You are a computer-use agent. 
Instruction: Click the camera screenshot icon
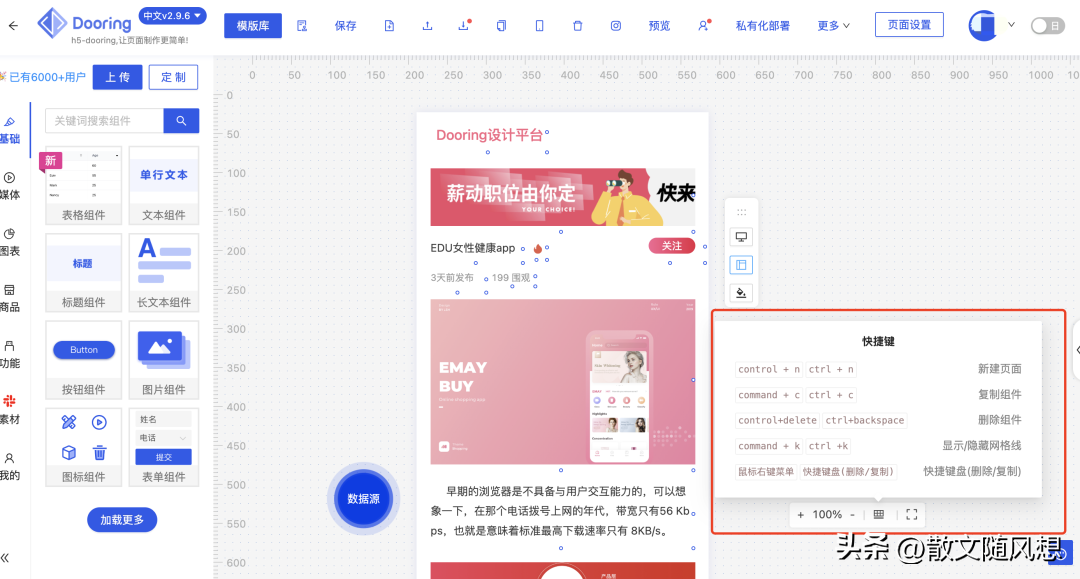coord(616,25)
